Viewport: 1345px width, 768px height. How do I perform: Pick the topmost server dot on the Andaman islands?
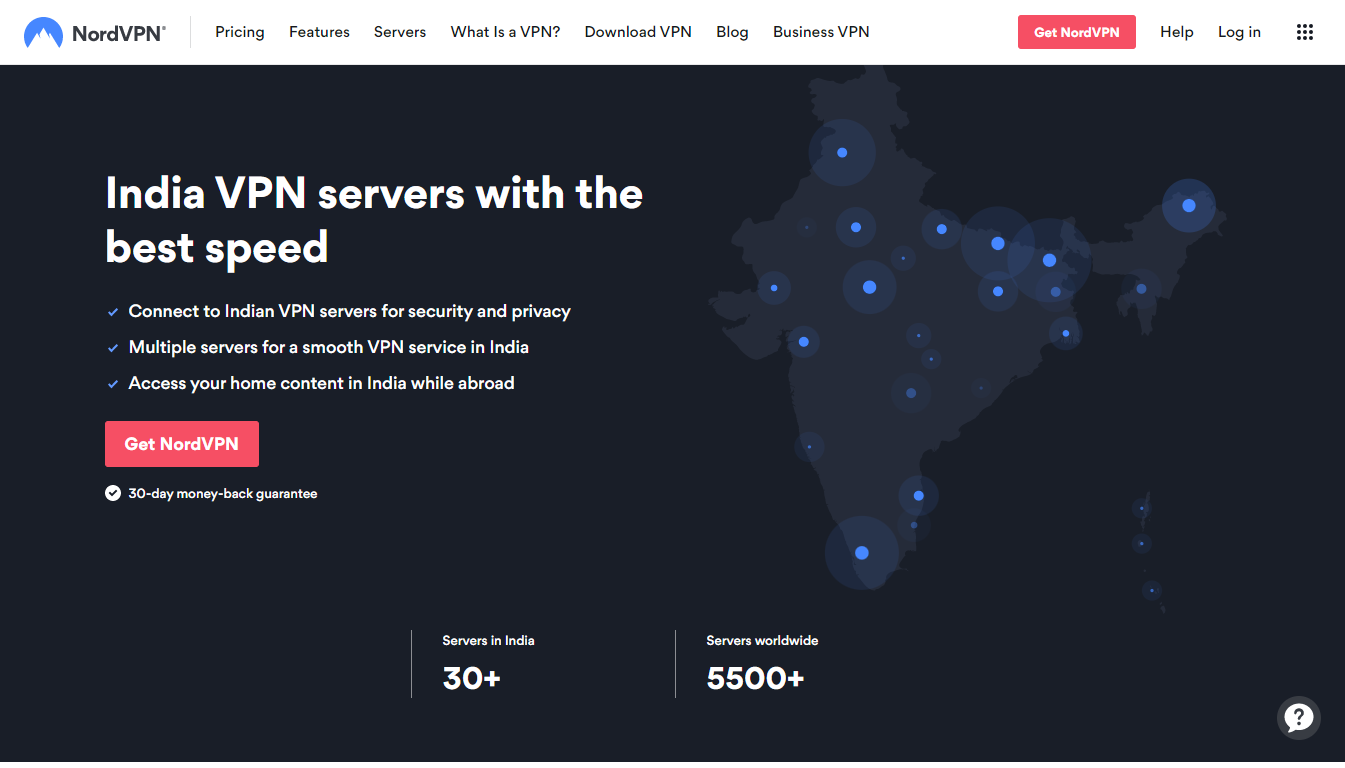(x=1141, y=509)
